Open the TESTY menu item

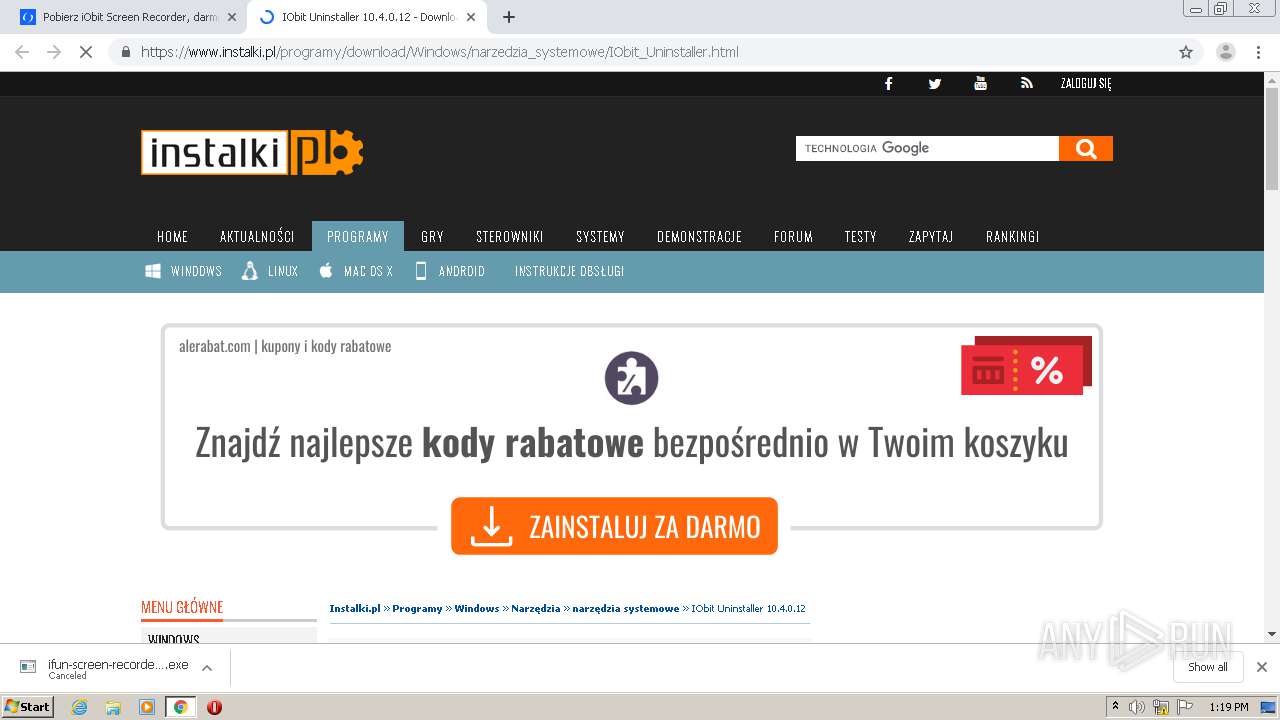click(860, 237)
